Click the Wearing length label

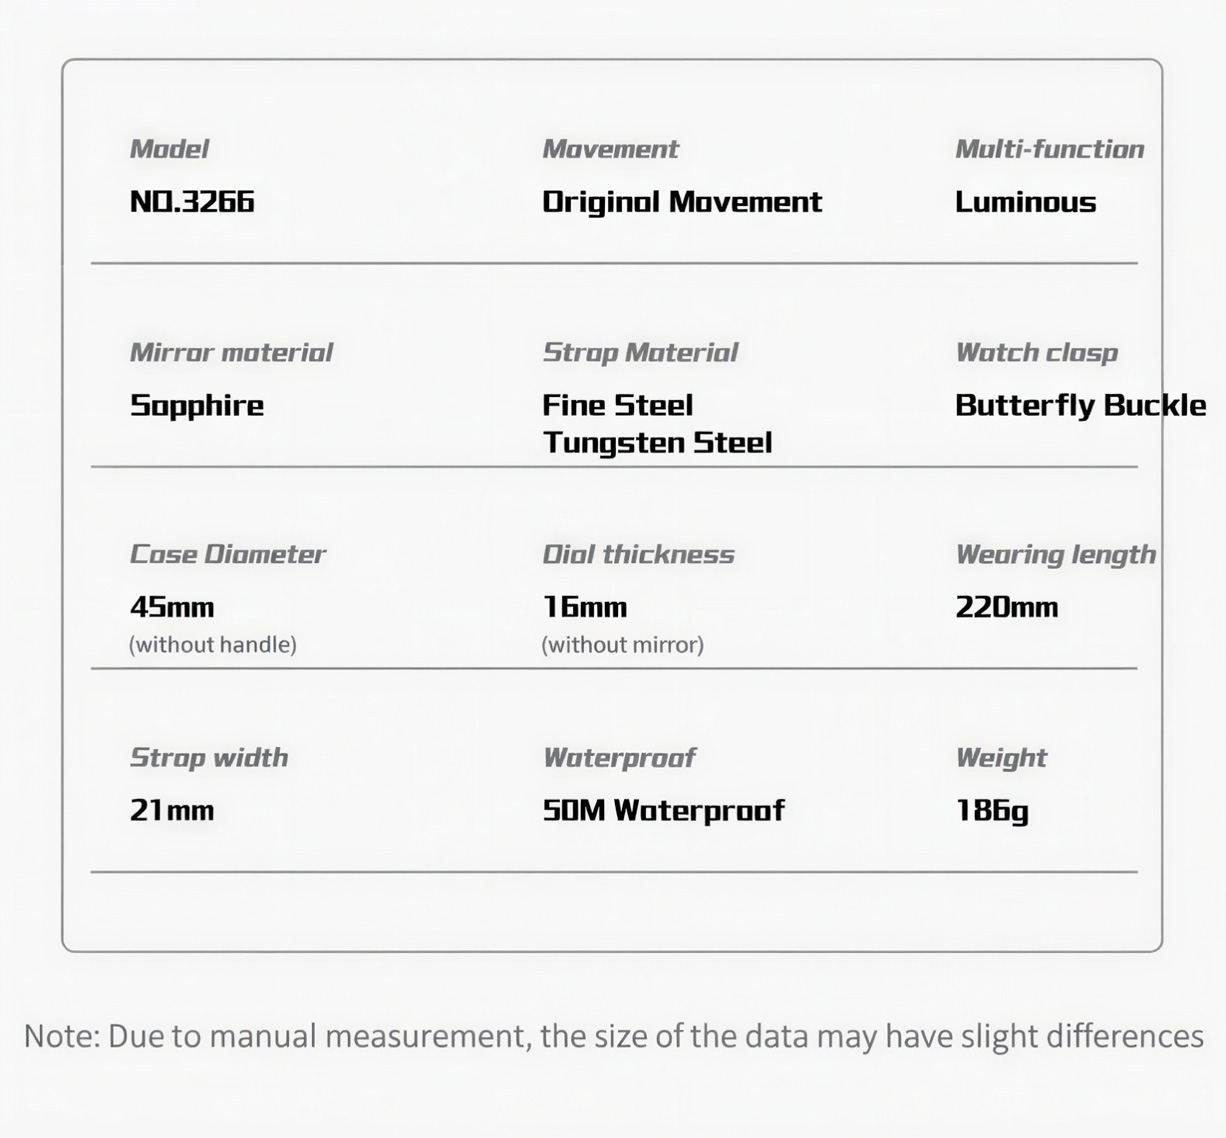(x=1055, y=554)
